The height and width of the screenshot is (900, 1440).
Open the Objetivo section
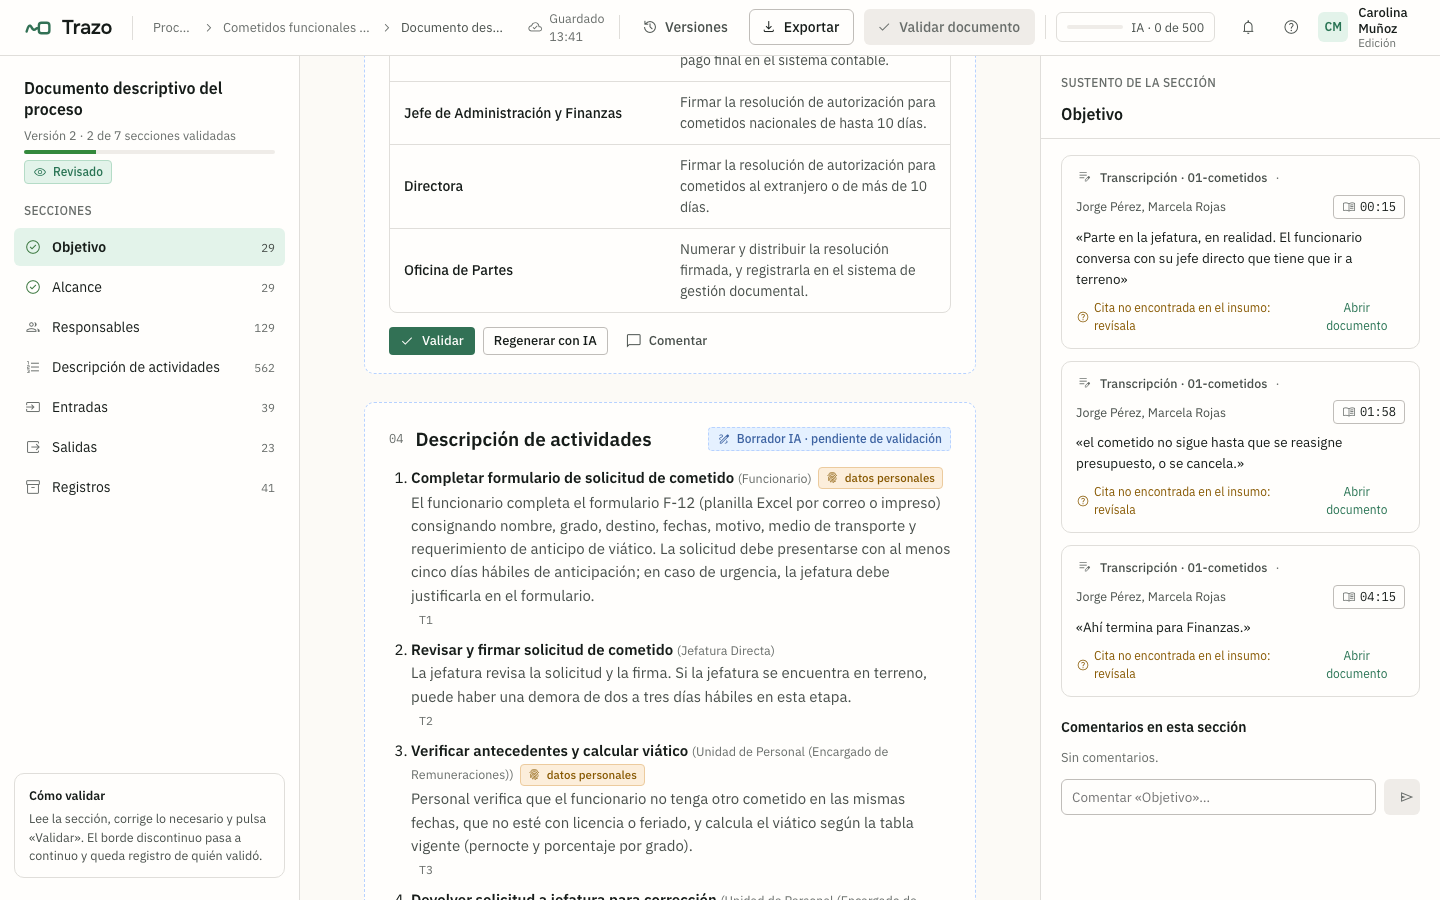click(149, 247)
